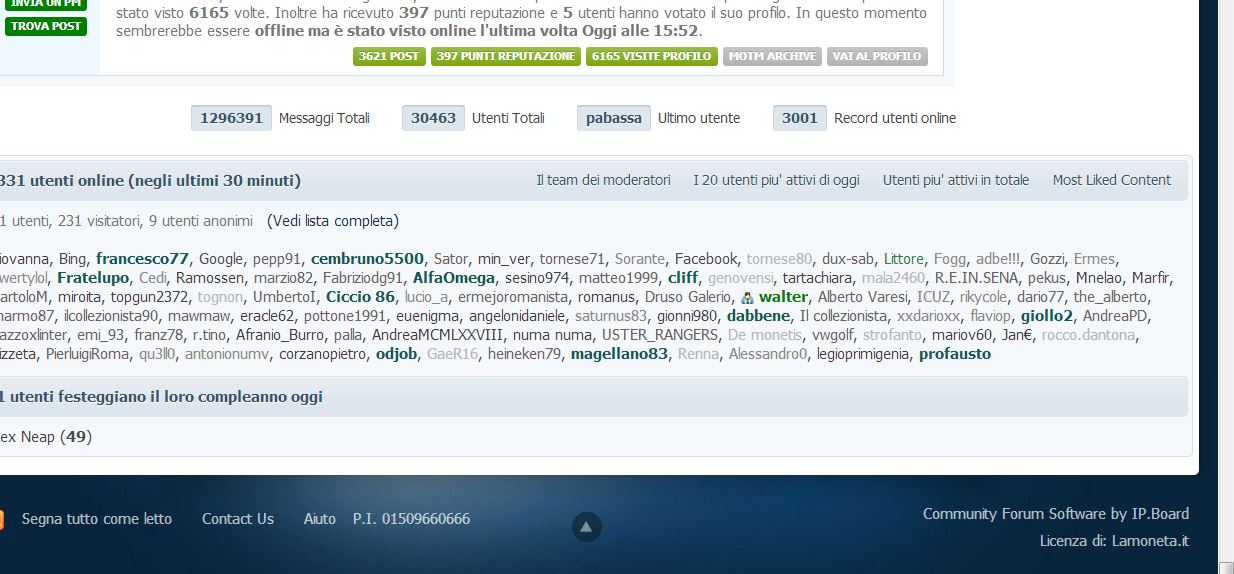Open user Fratelupo's profile
This screenshot has width=1234, height=574.
pos(93,278)
